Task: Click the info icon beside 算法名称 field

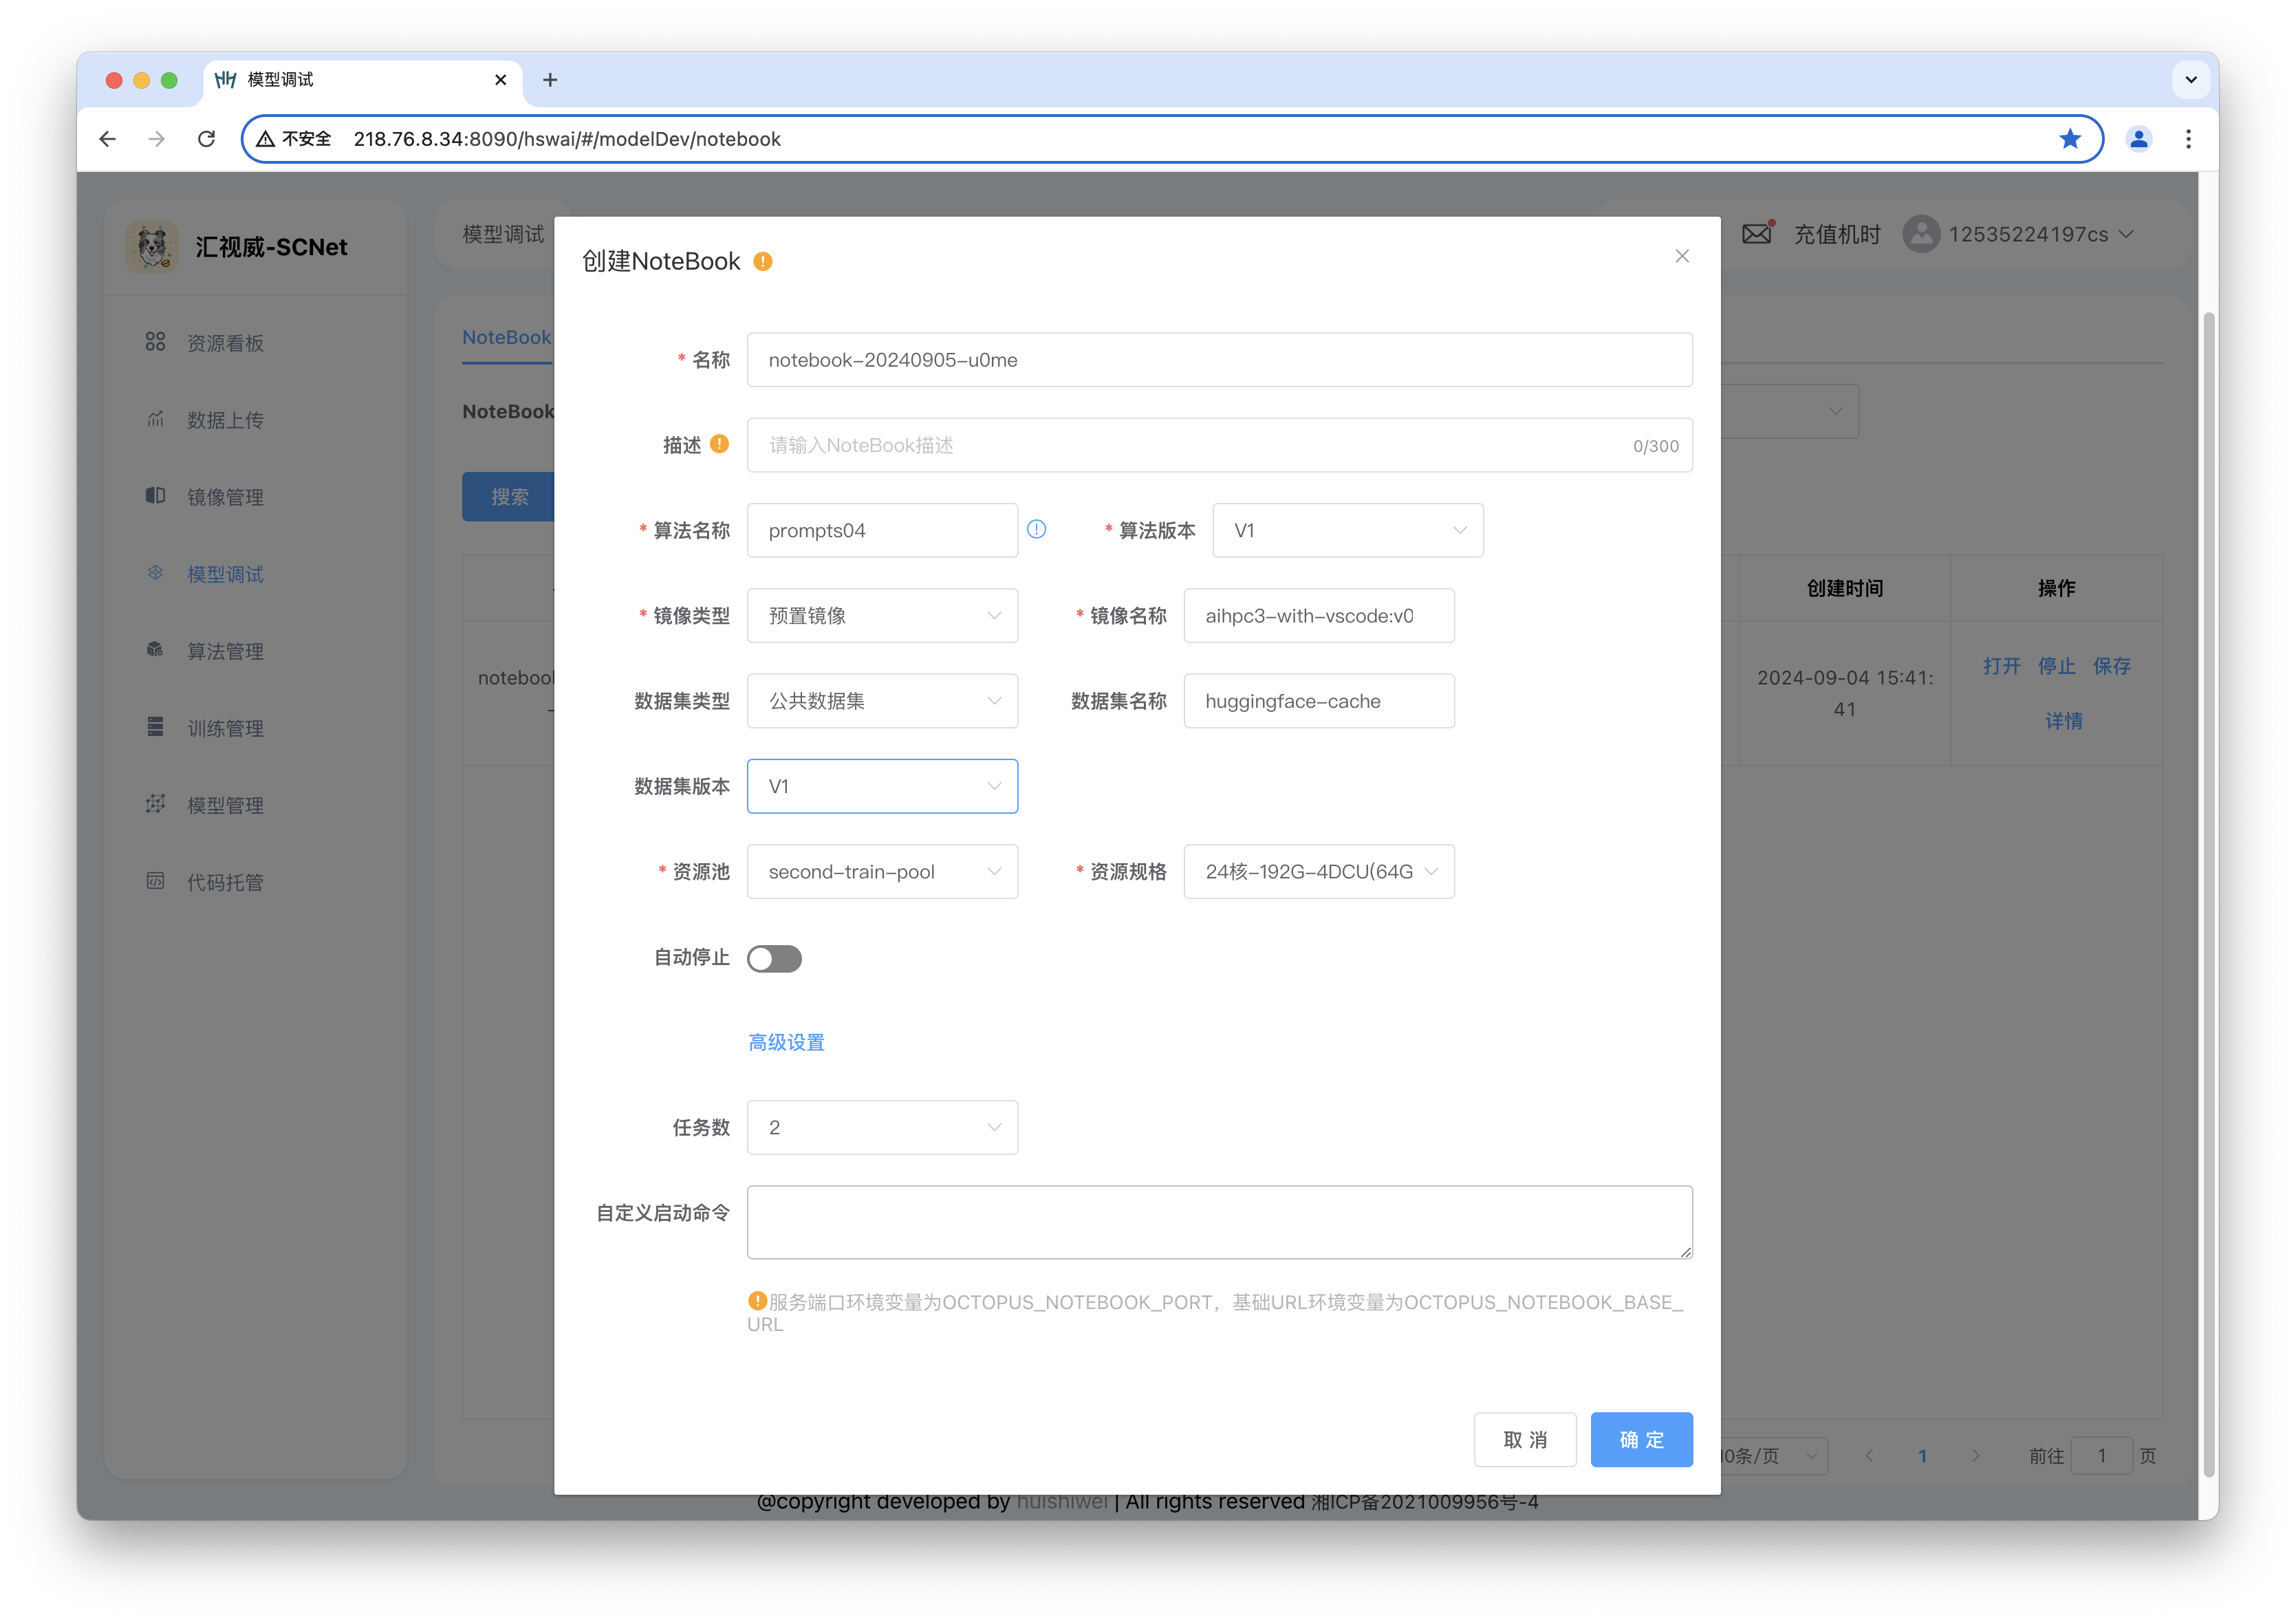Action: click(x=1036, y=529)
